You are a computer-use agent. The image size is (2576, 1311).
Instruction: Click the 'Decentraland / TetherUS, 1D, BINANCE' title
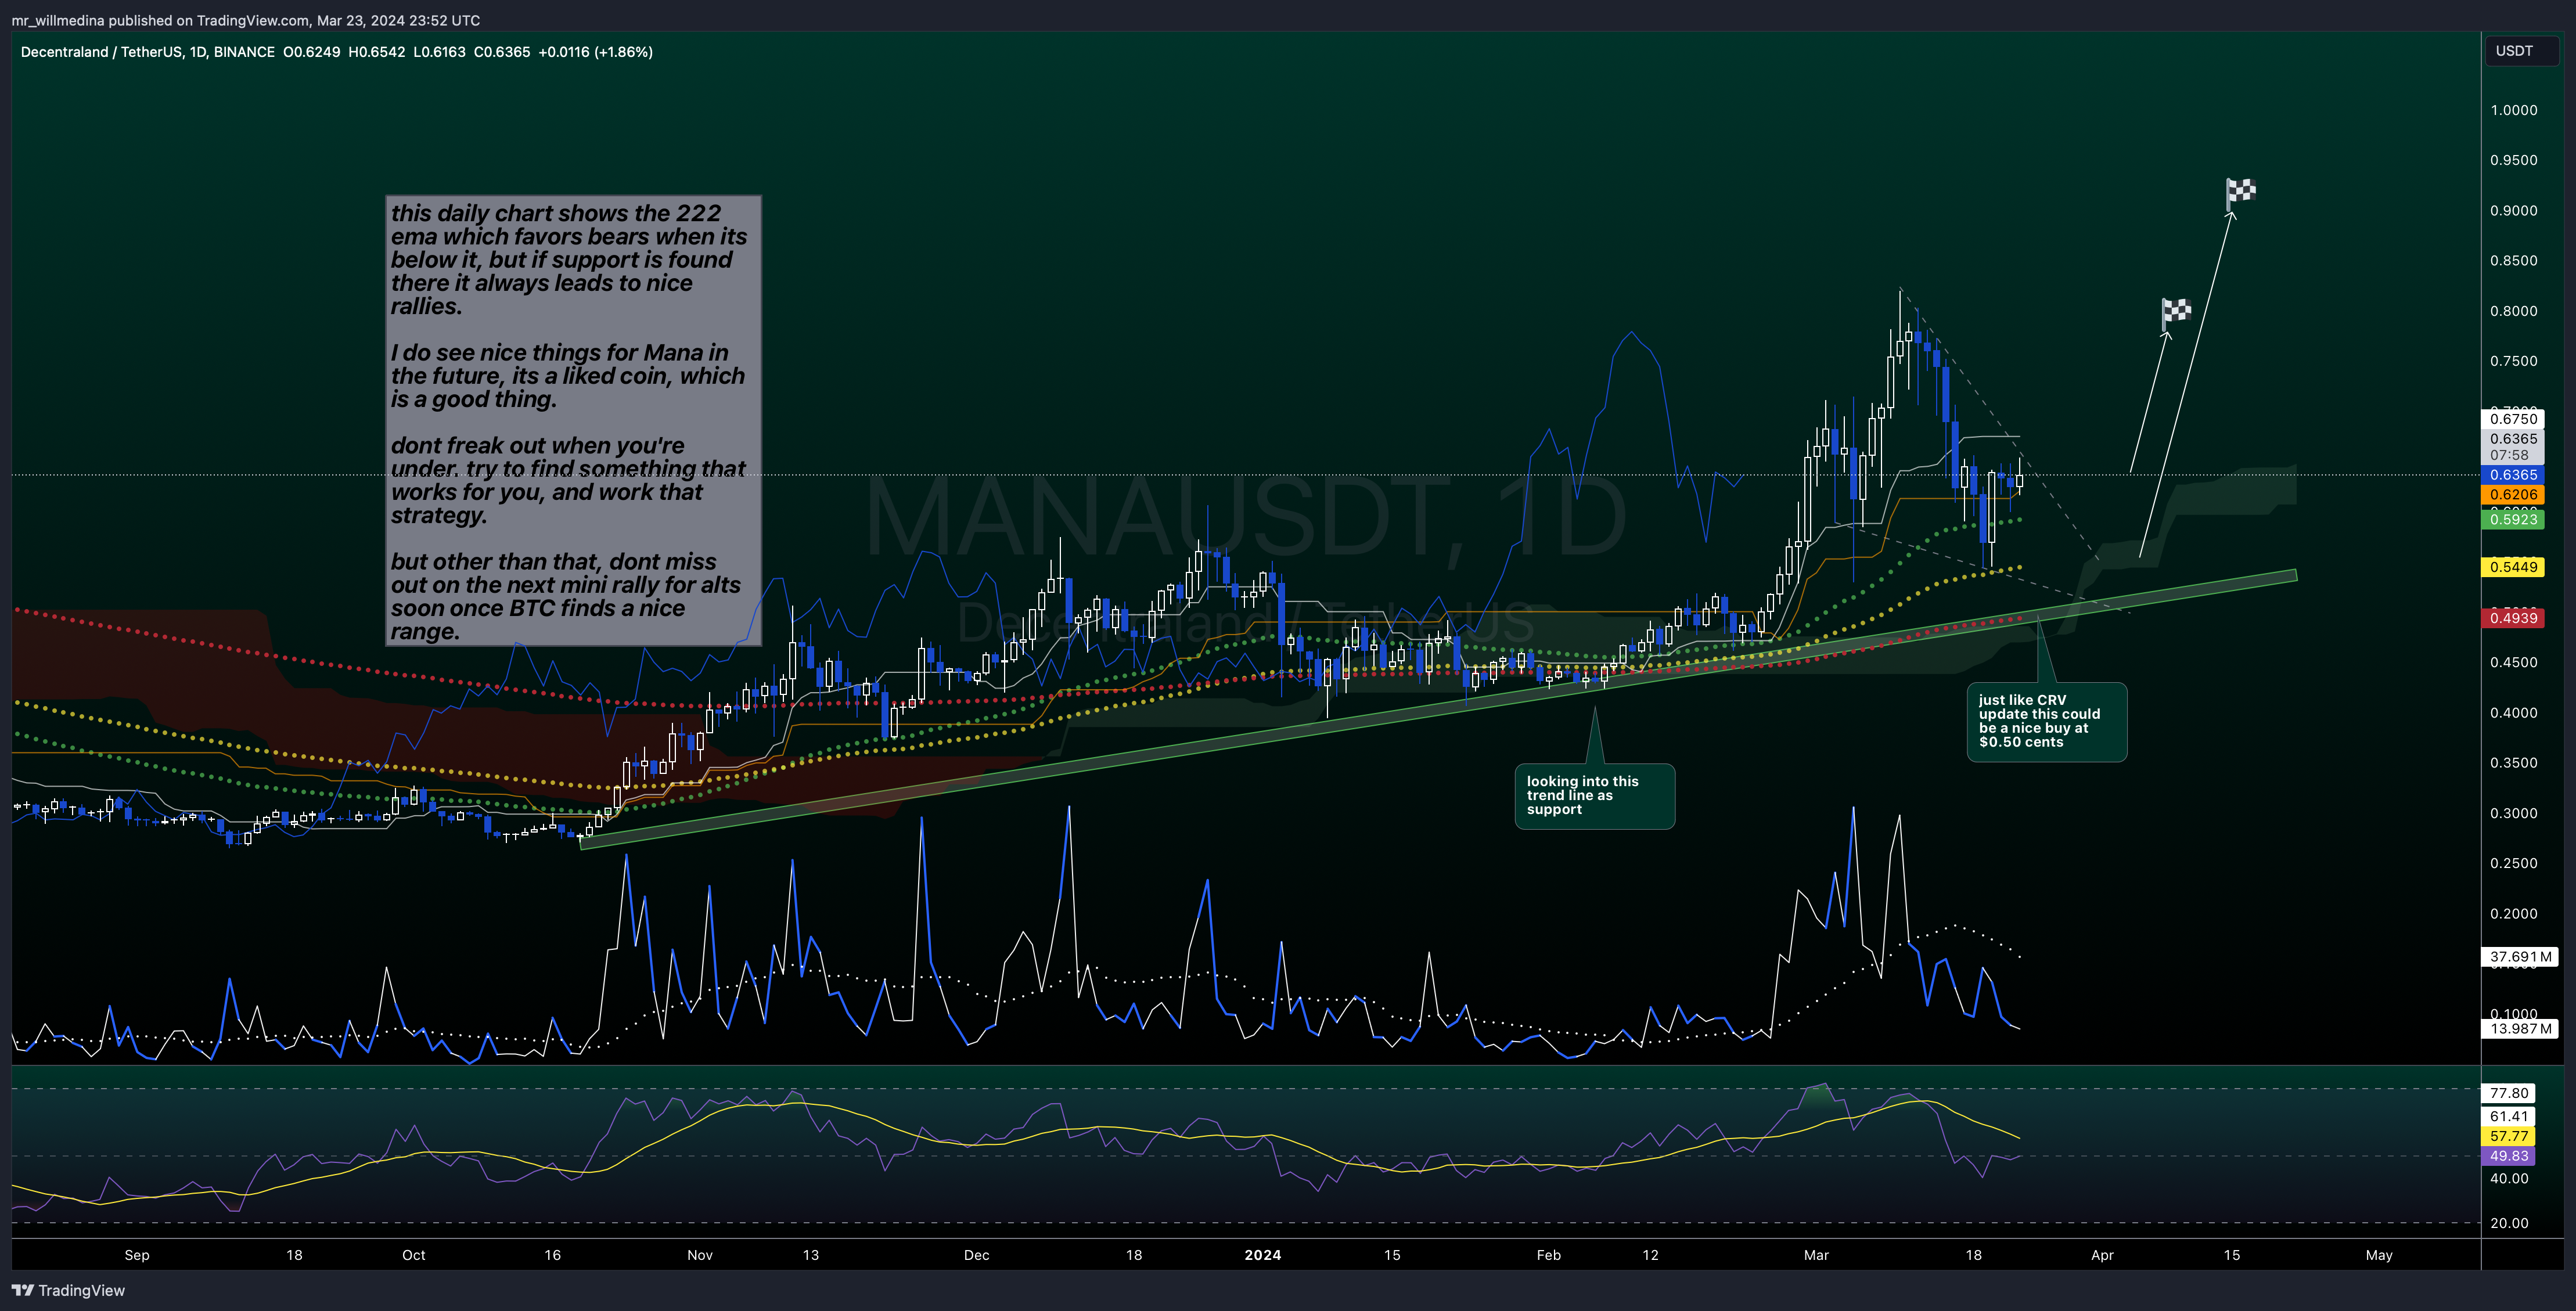coord(148,52)
